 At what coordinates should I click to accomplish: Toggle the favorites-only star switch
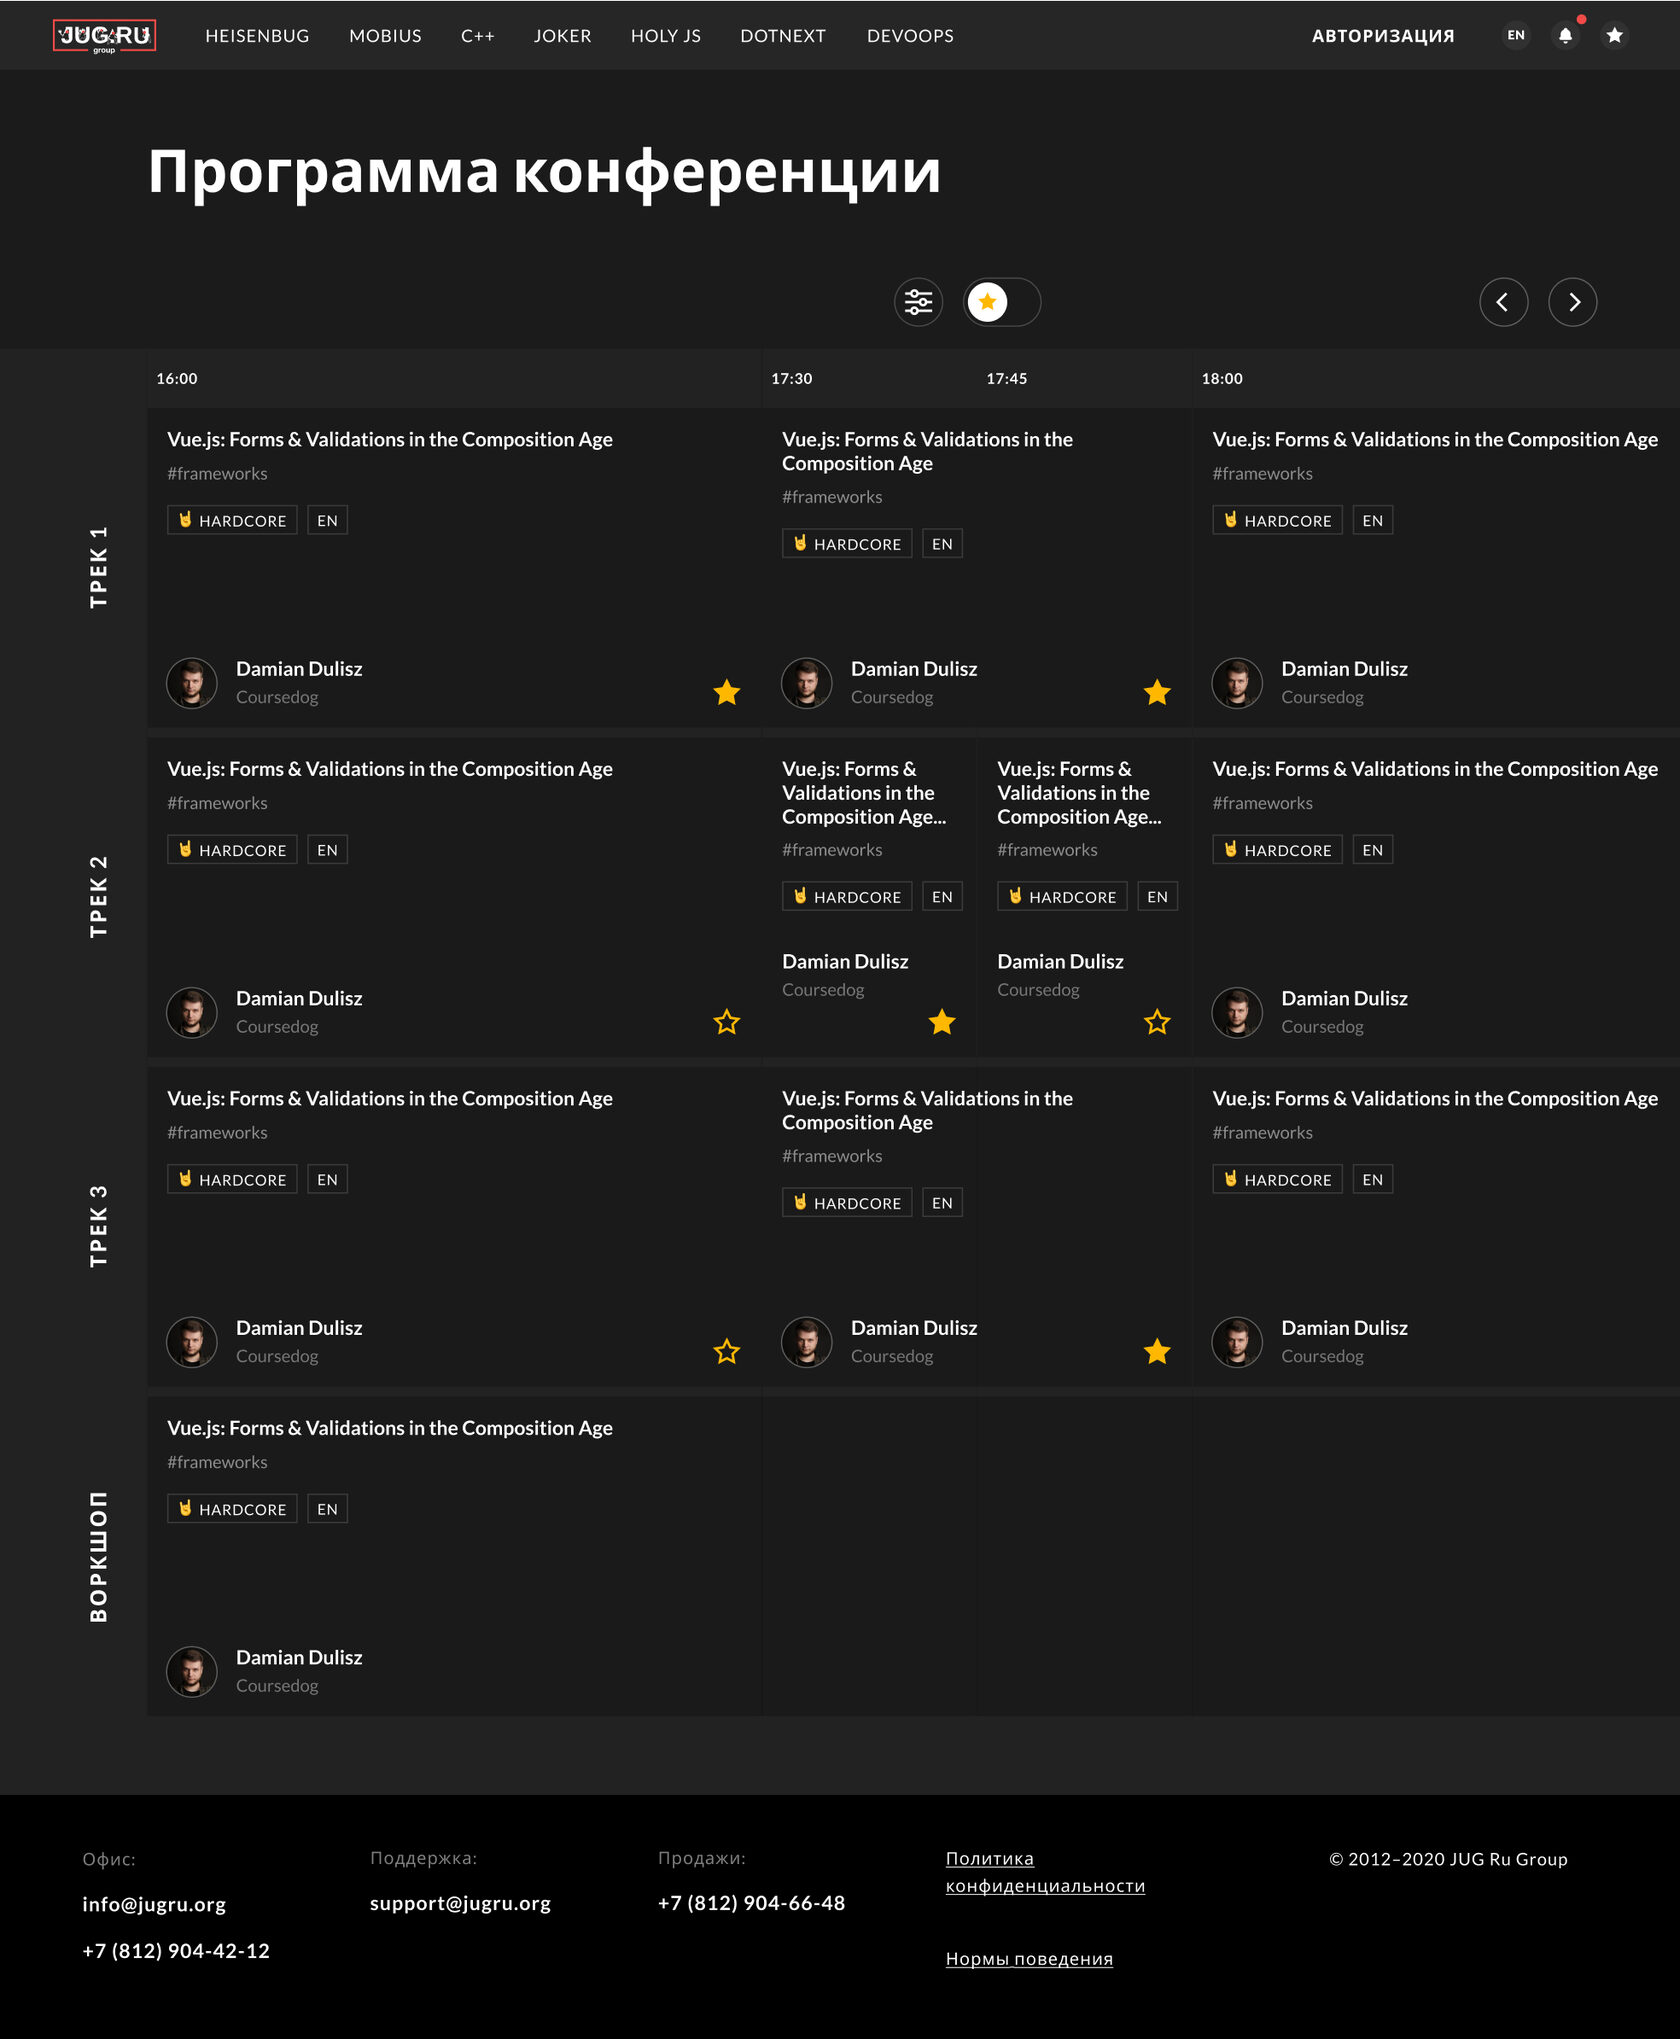click(x=1002, y=302)
